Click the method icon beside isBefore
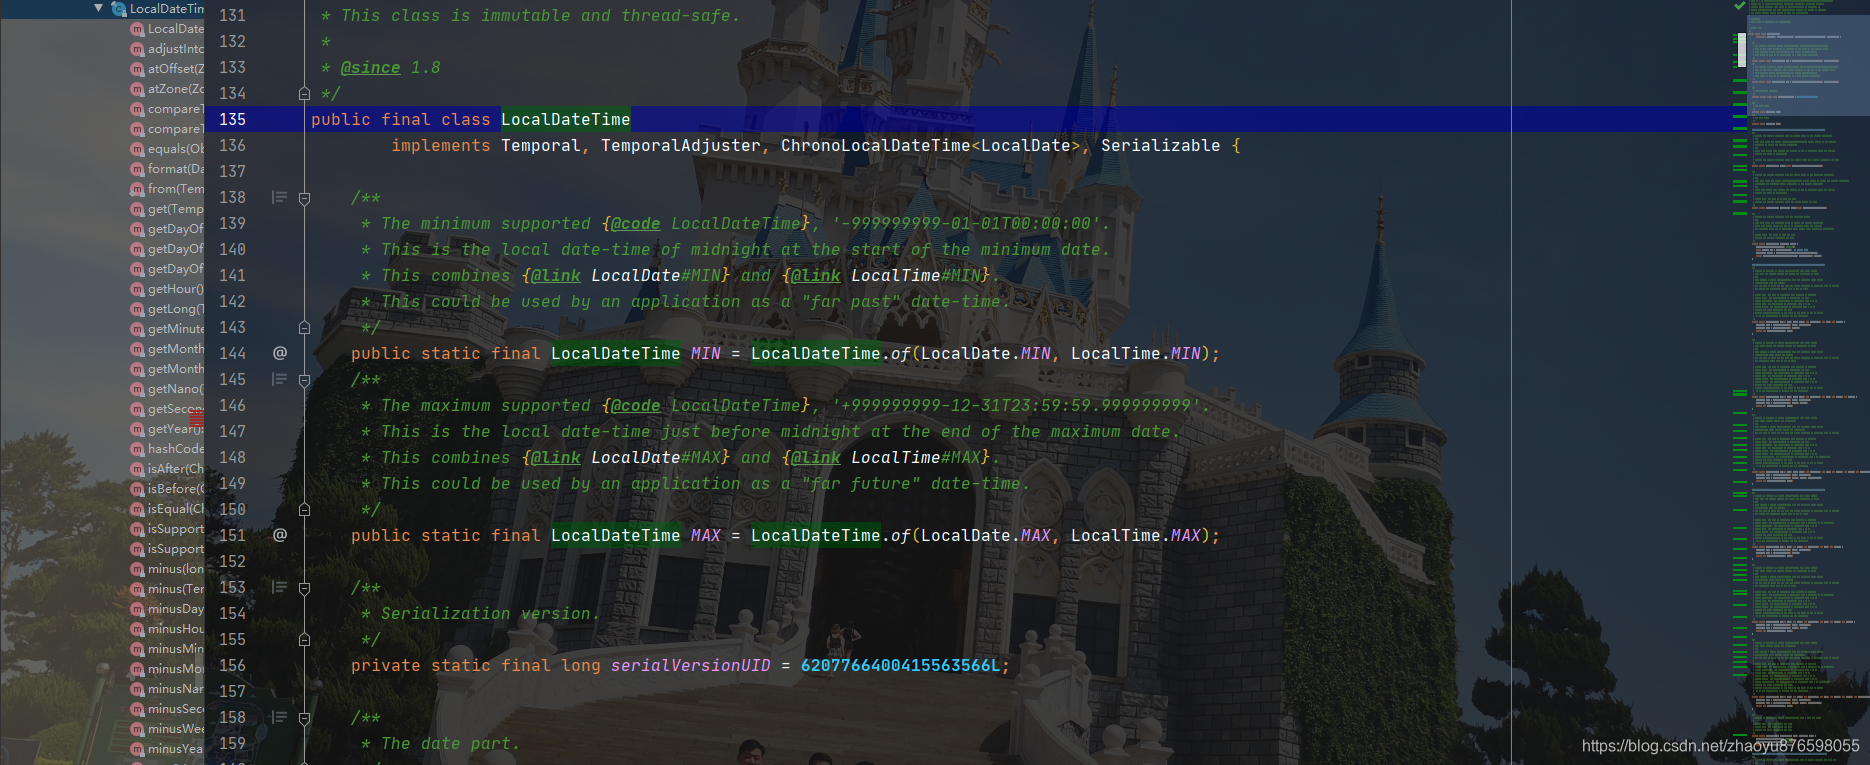Screen dimensions: 1870x765 138,489
